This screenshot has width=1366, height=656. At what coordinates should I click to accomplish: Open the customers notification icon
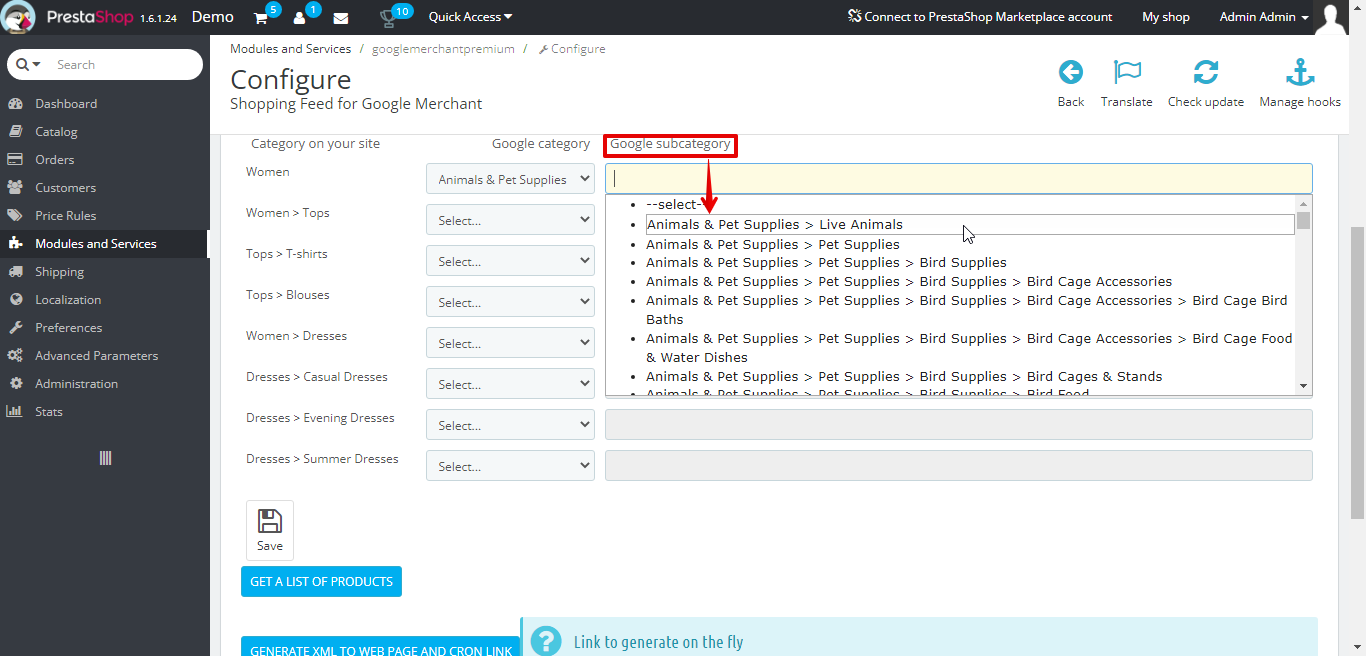[x=301, y=17]
